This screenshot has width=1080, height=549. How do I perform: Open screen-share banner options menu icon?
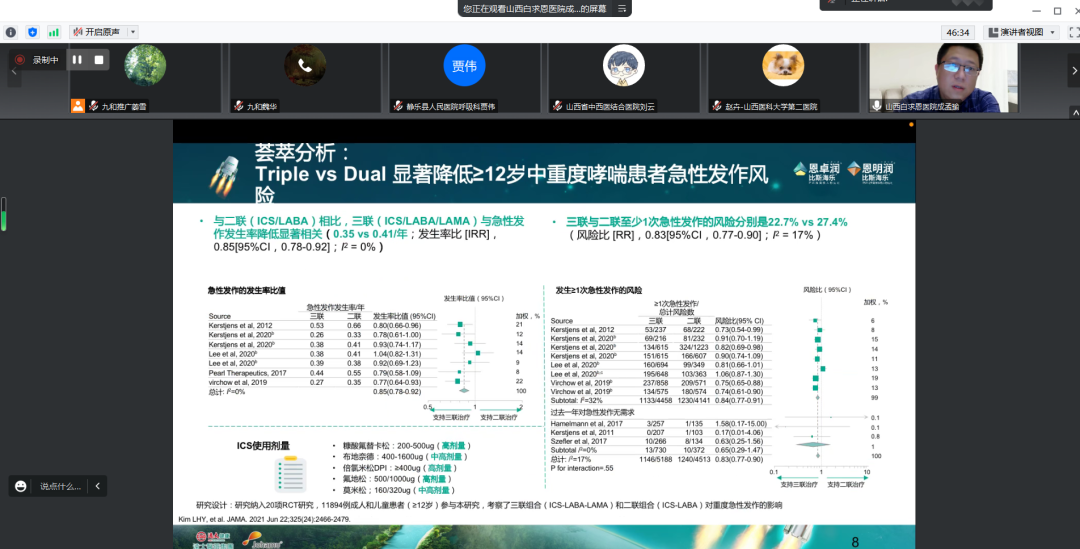(622, 8)
